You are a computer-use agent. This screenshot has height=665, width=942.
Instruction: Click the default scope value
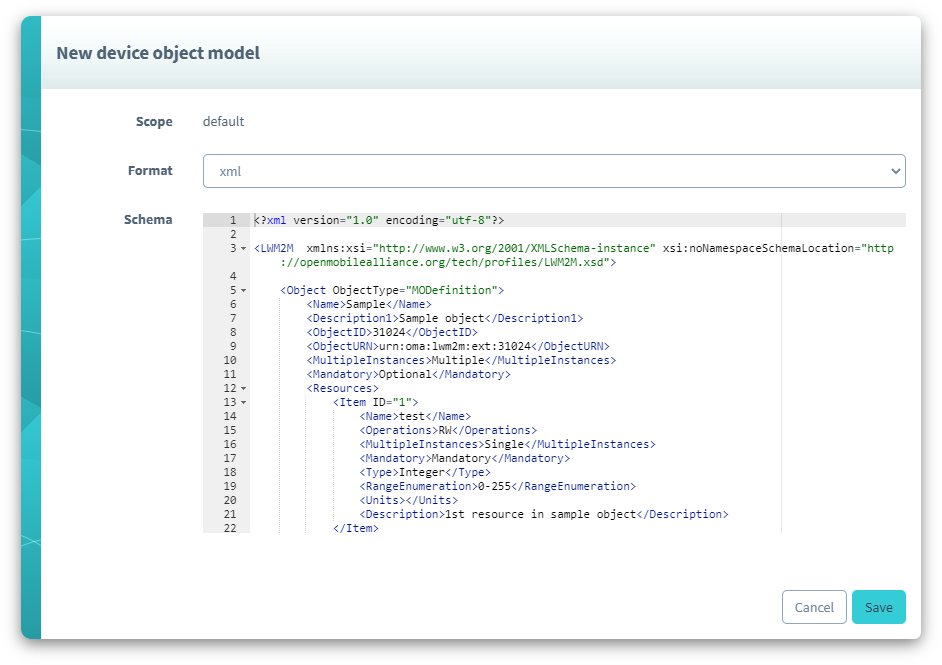click(x=224, y=121)
